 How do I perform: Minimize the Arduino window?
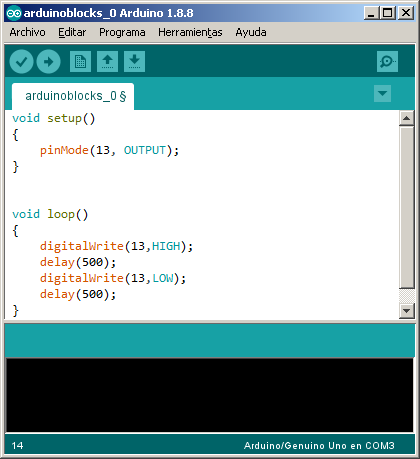(371, 13)
